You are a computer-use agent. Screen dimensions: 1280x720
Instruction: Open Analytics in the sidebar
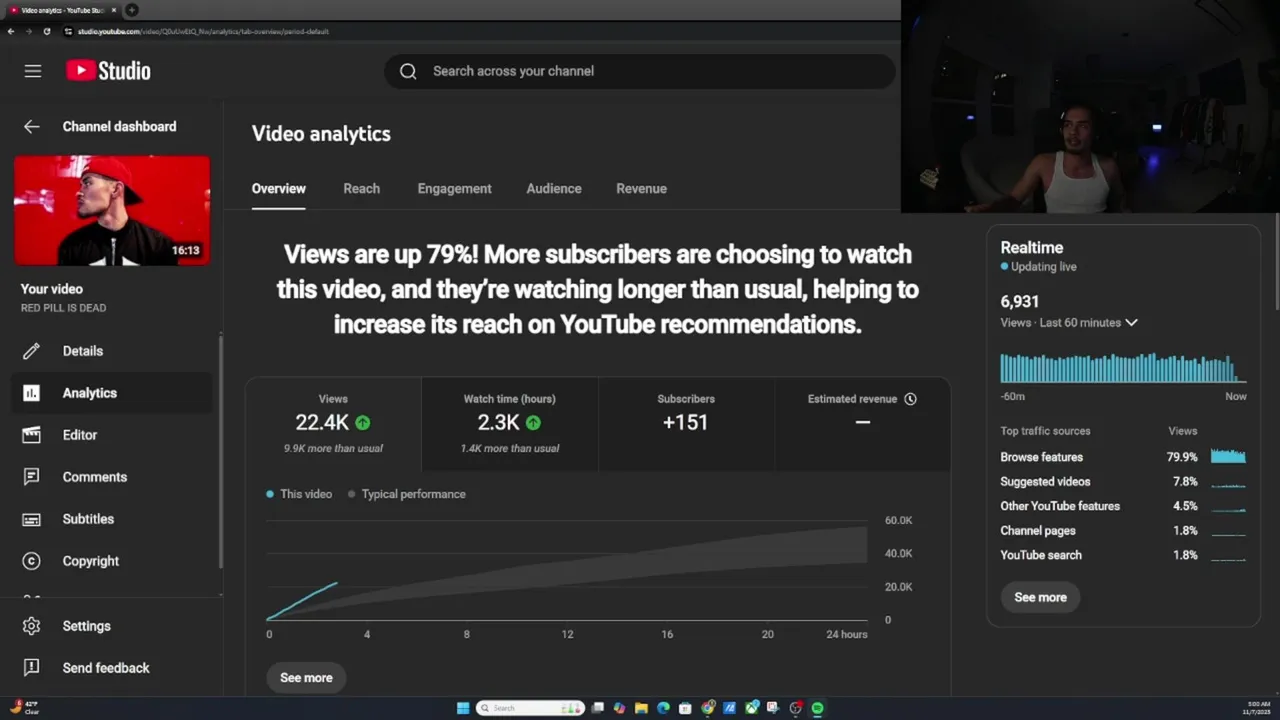pyautogui.click(x=112, y=393)
